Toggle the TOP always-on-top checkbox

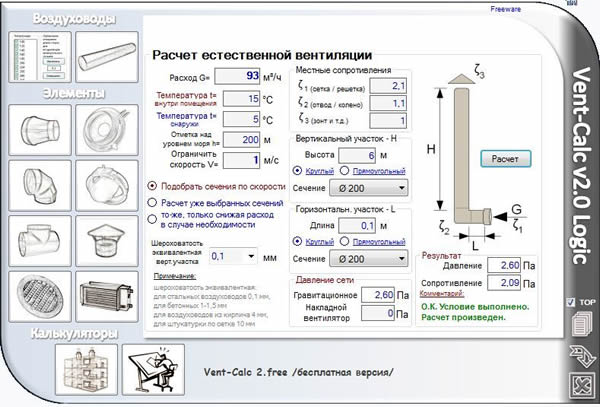point(571,302)
